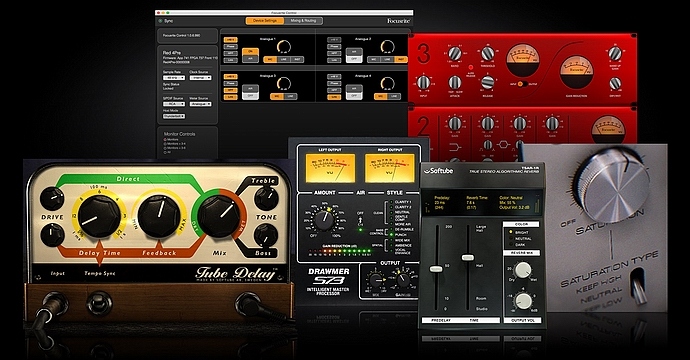Click the Treble tone knob

pyautogui.click(x=266, y=198)
